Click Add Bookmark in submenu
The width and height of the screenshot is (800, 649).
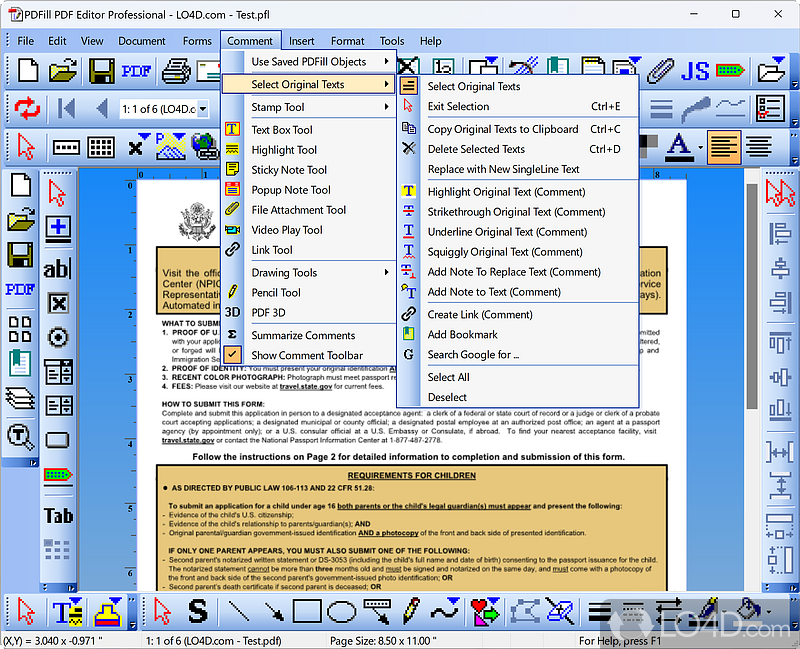[518, 334]
